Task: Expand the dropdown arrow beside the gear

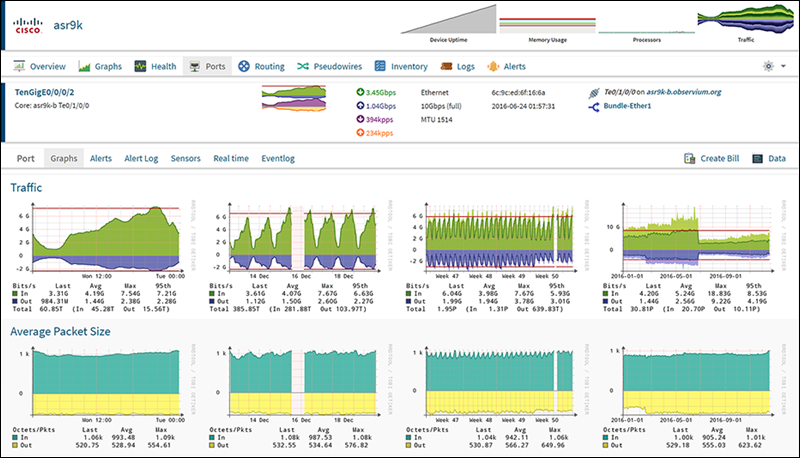Action: (x=783, y=66)
